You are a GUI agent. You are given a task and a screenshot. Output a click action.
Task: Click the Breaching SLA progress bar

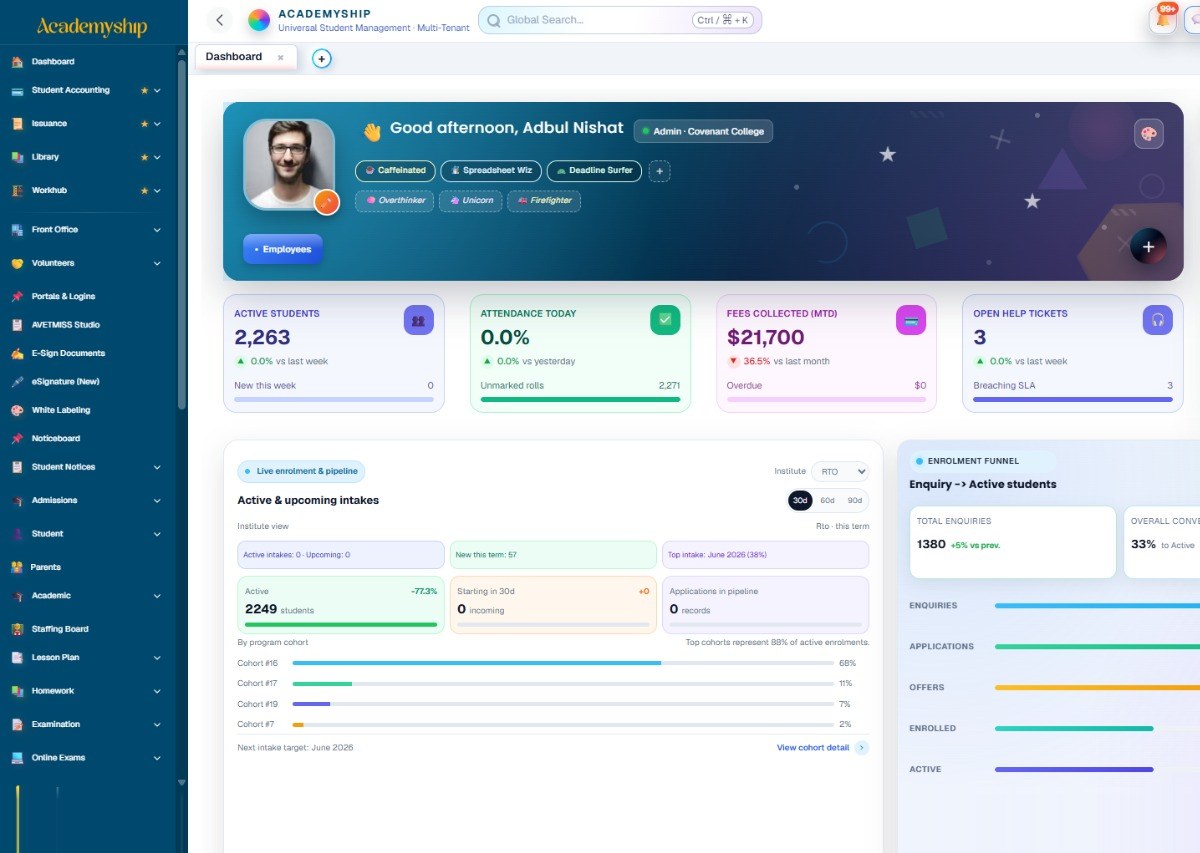(x=1073, y=399)
